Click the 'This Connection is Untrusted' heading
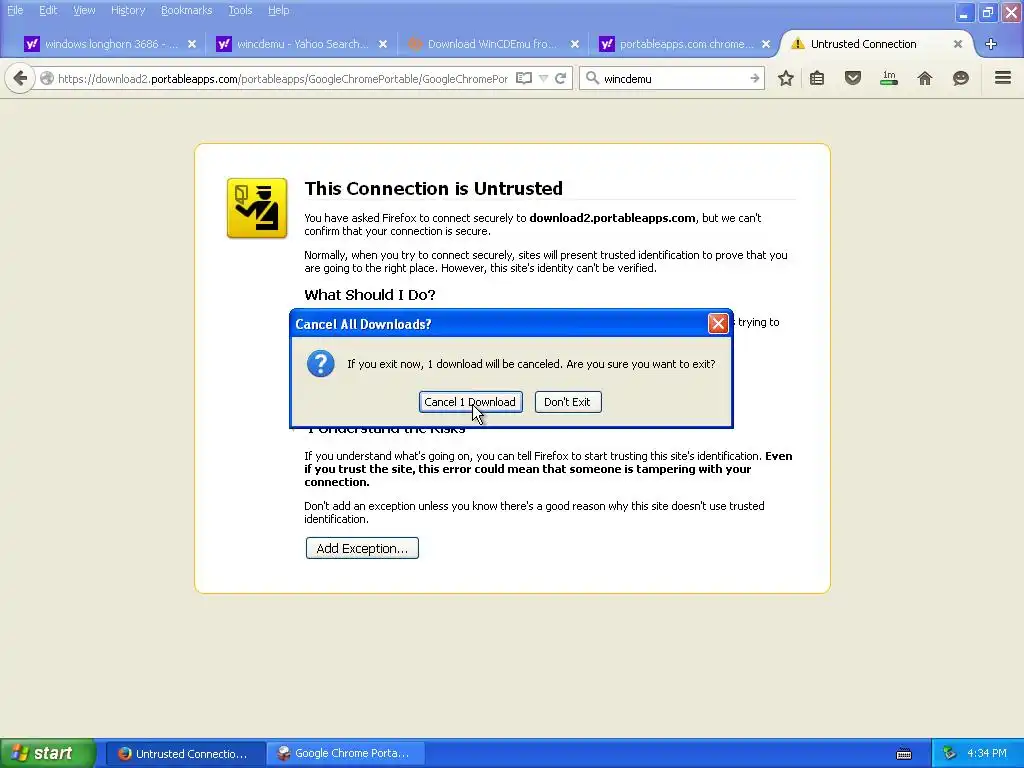This screenshot has height=768, width=1024. tap(434, 188)
